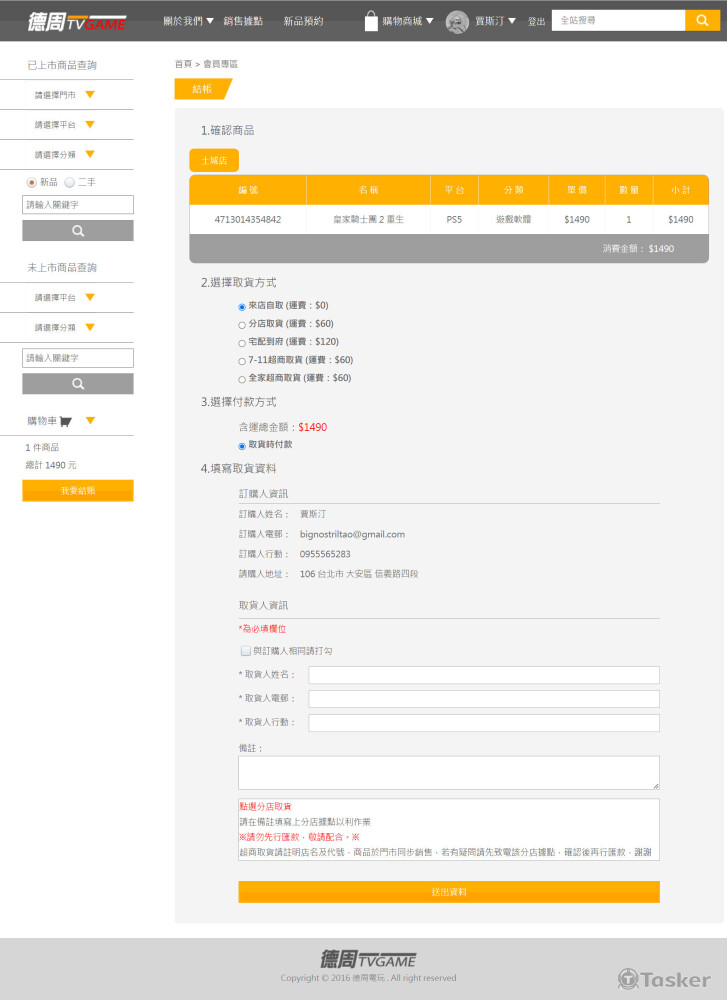Screen dimensions: 727x1000
Task: Select the 結帳 tab
Action: tap(203, 89)
